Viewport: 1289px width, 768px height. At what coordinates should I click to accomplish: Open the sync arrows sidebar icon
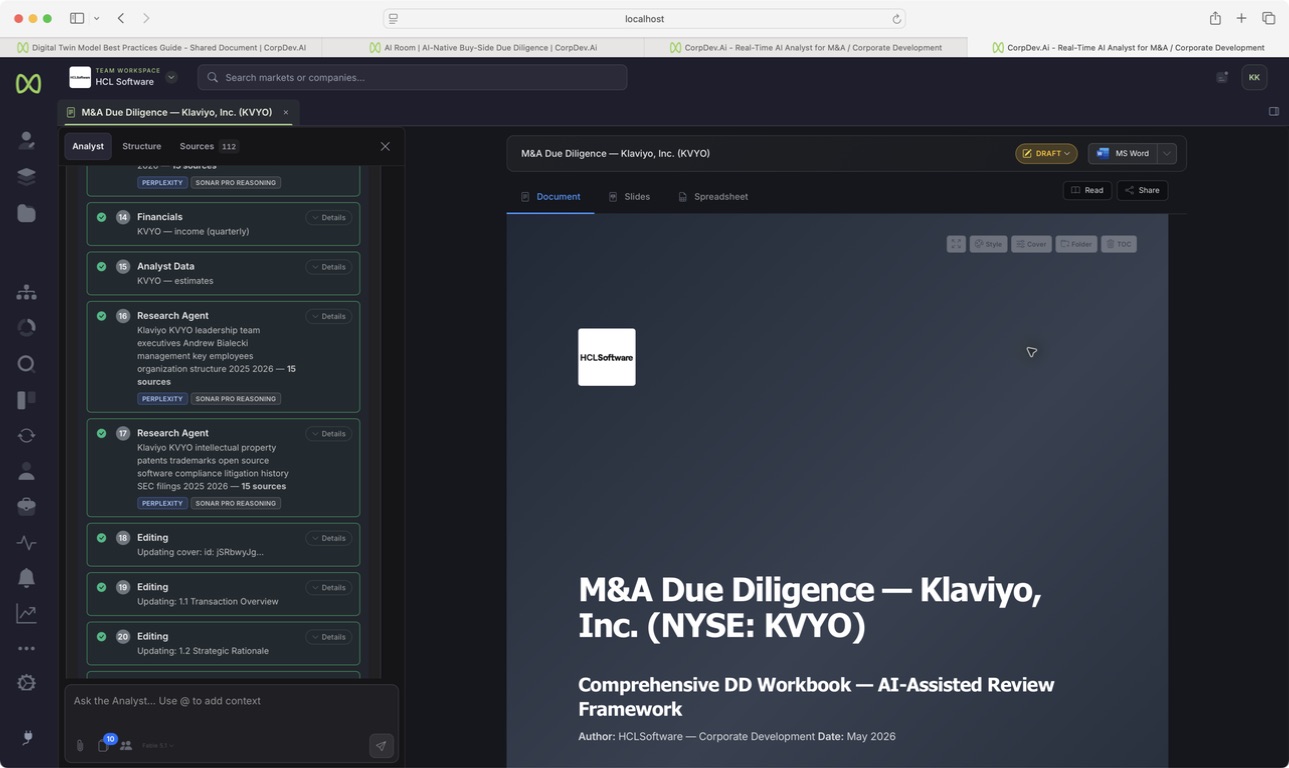(x=27, y=436)
